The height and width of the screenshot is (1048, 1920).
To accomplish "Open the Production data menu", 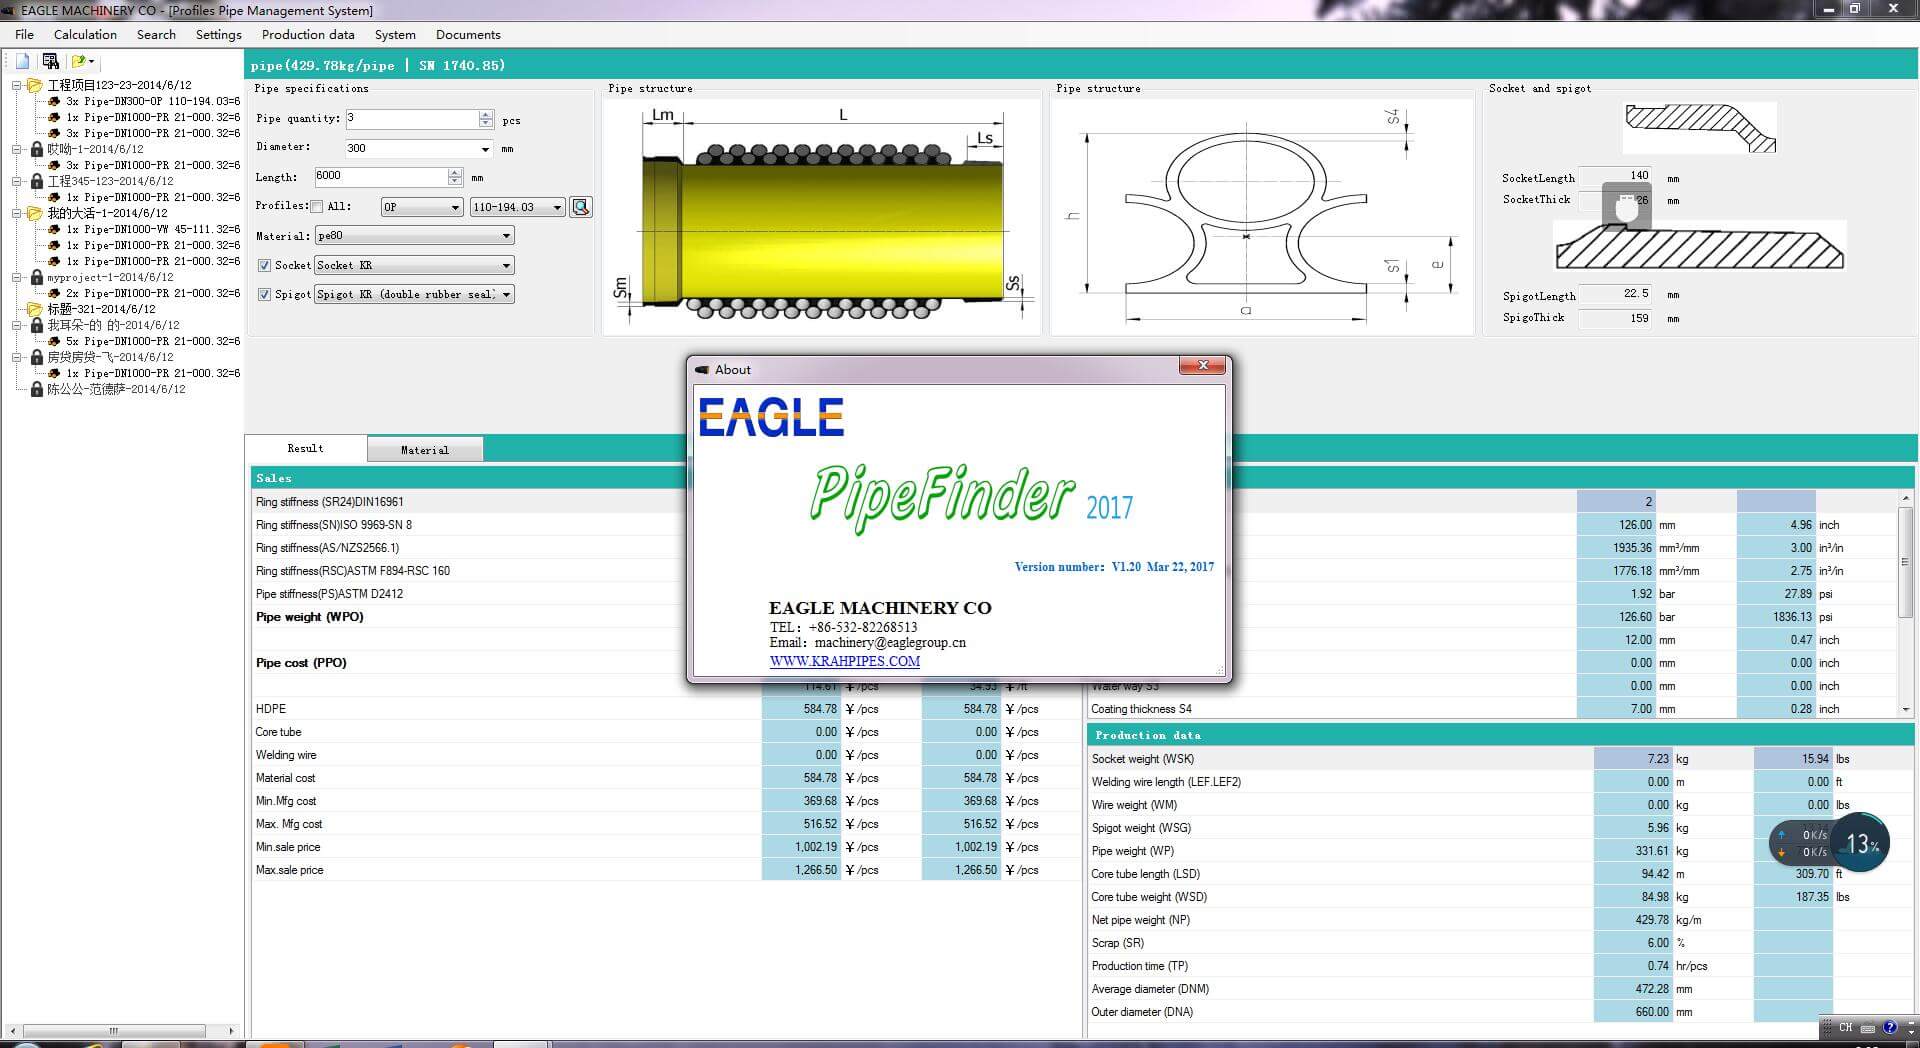I will [x=307, y=34].
